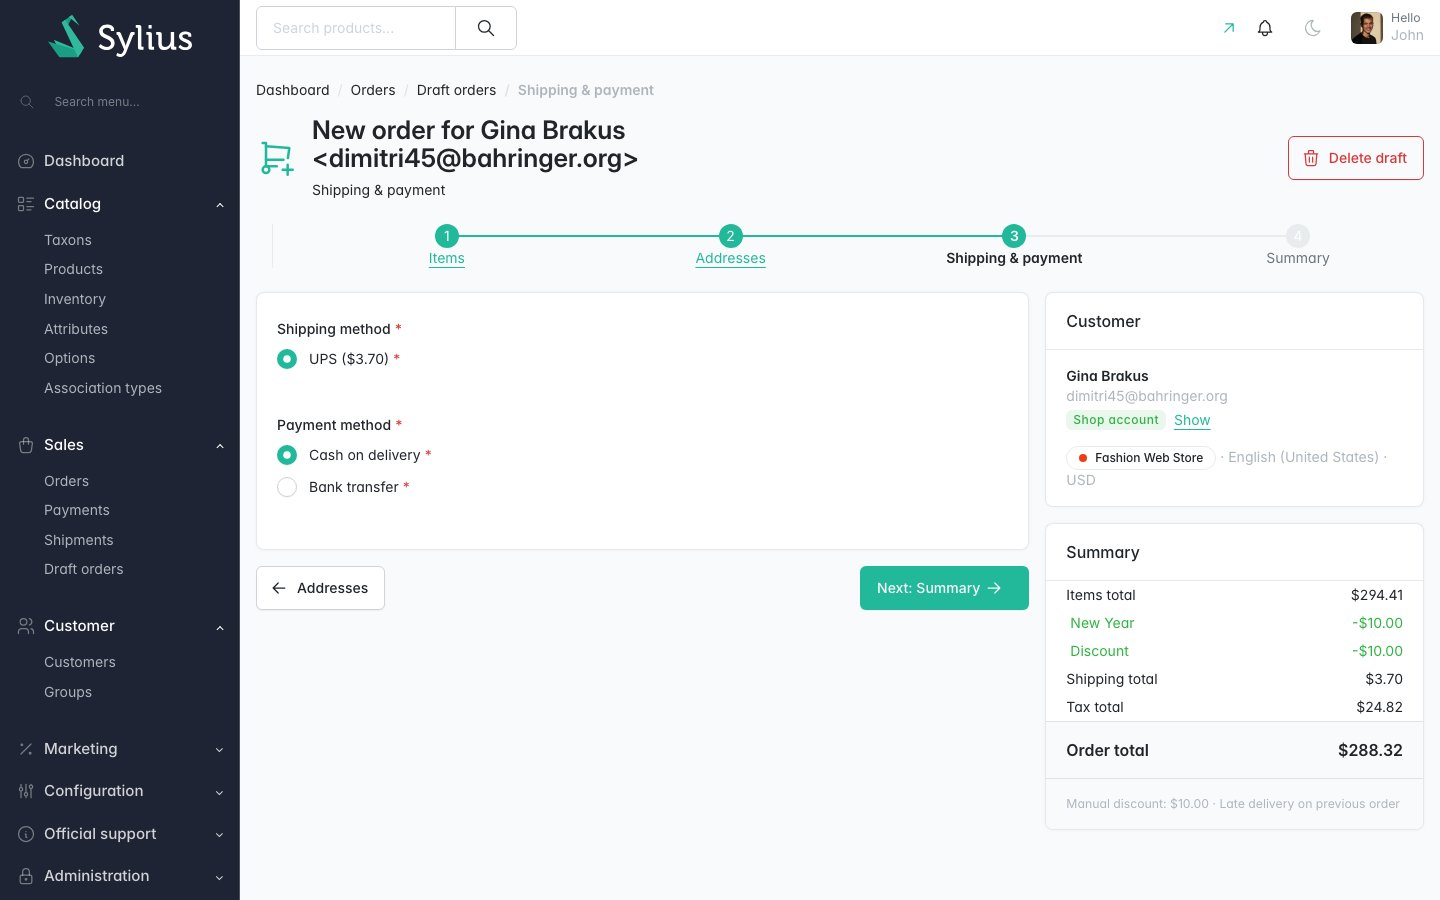Click the Marketing percent icon
Screen dimensions: 1440x900
pyautogui.click(x=26, y=749)
